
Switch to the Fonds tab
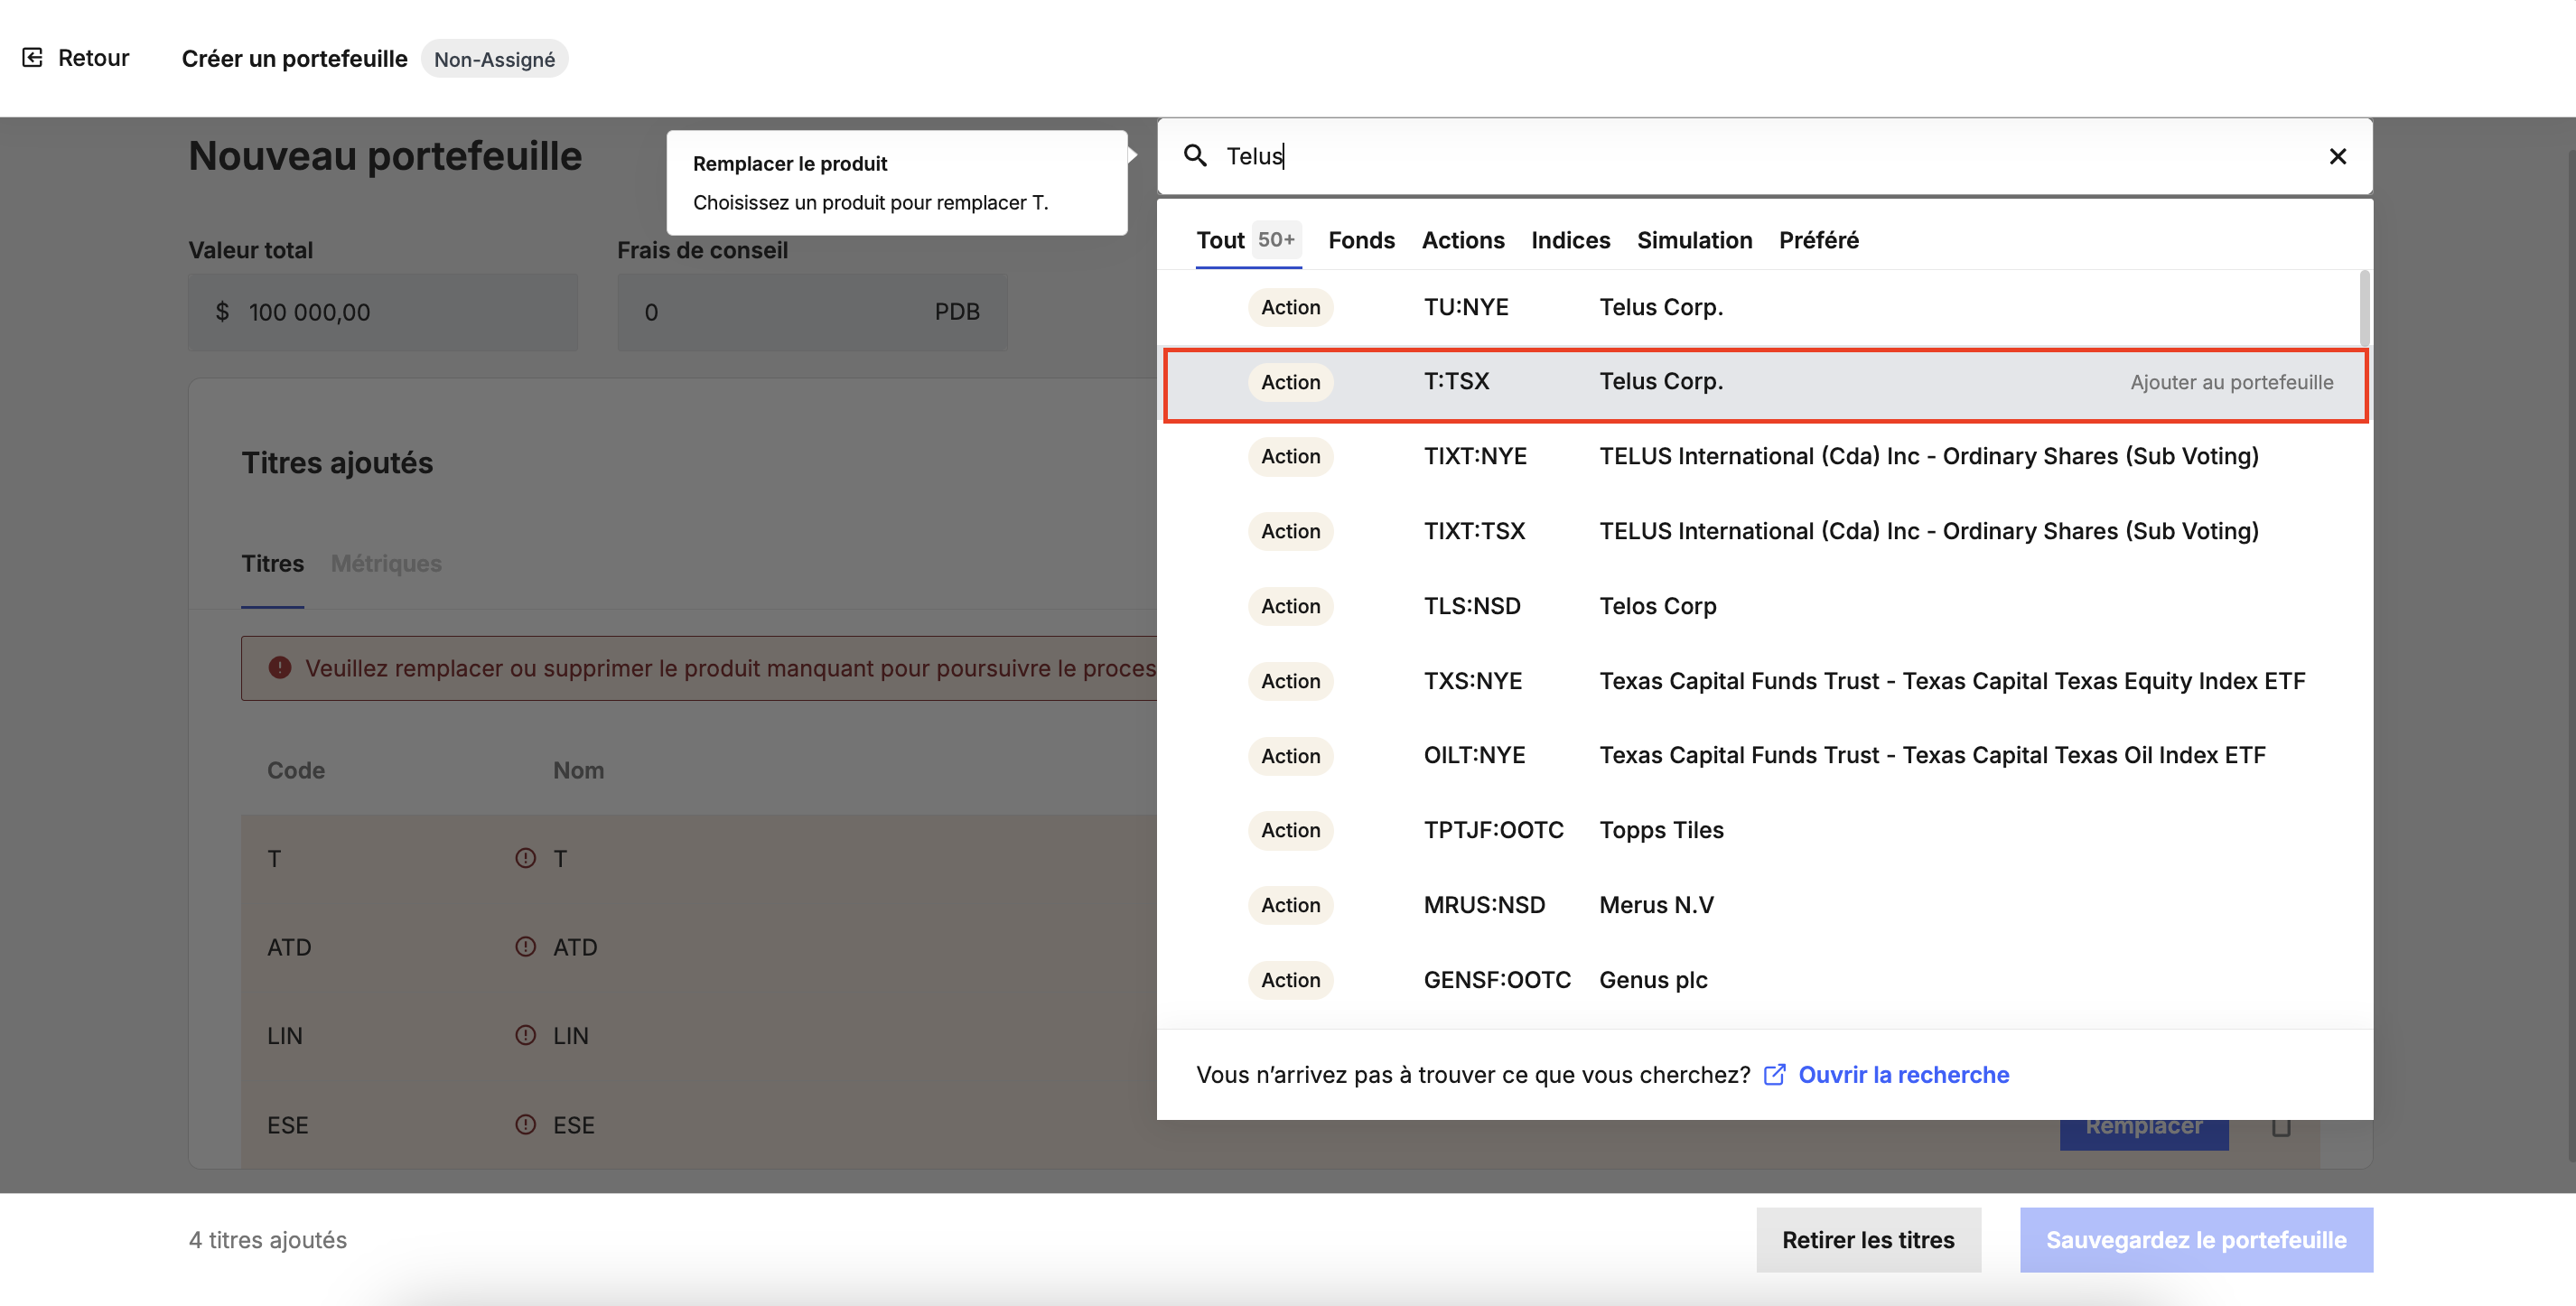point(1361,240)
